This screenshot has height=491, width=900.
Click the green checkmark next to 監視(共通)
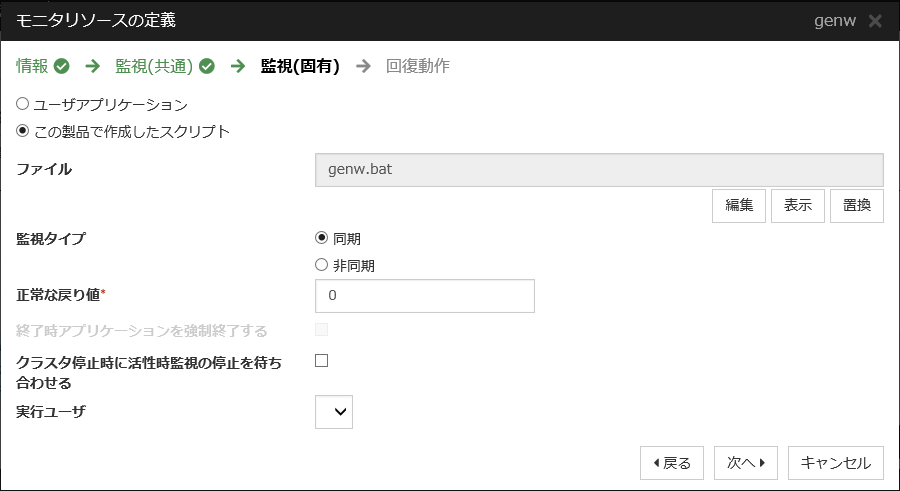pos(207,67)
